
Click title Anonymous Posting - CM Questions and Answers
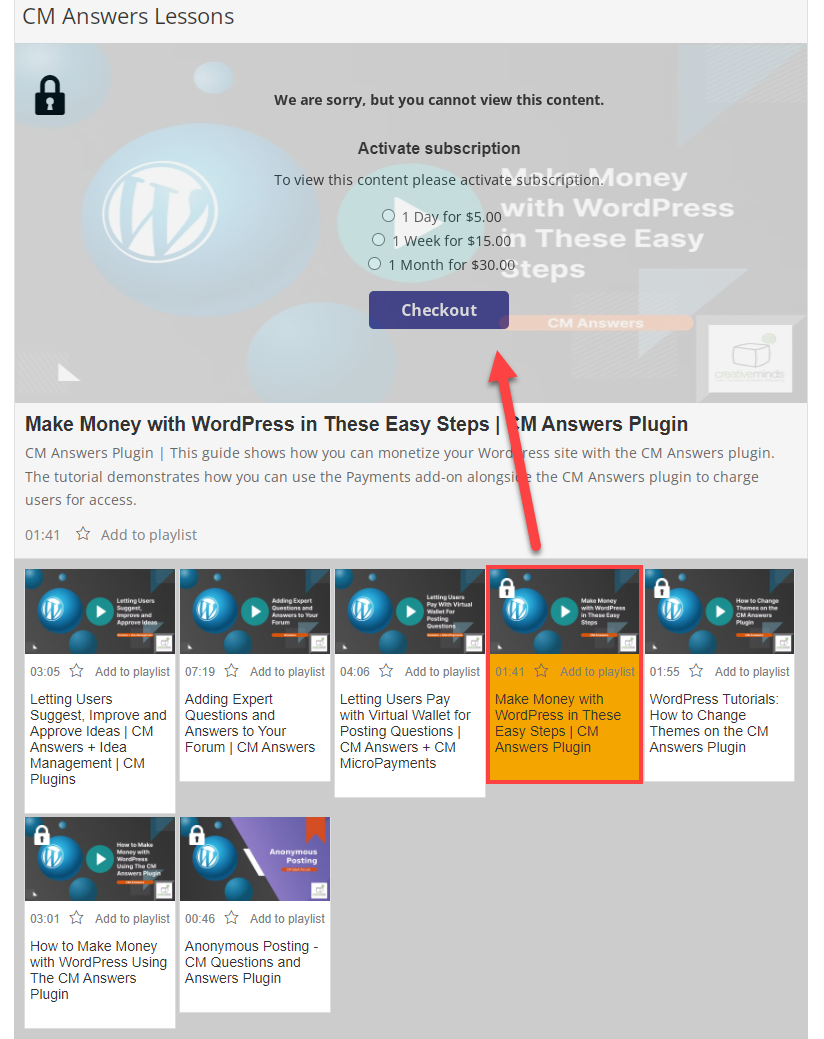[251, 962]
